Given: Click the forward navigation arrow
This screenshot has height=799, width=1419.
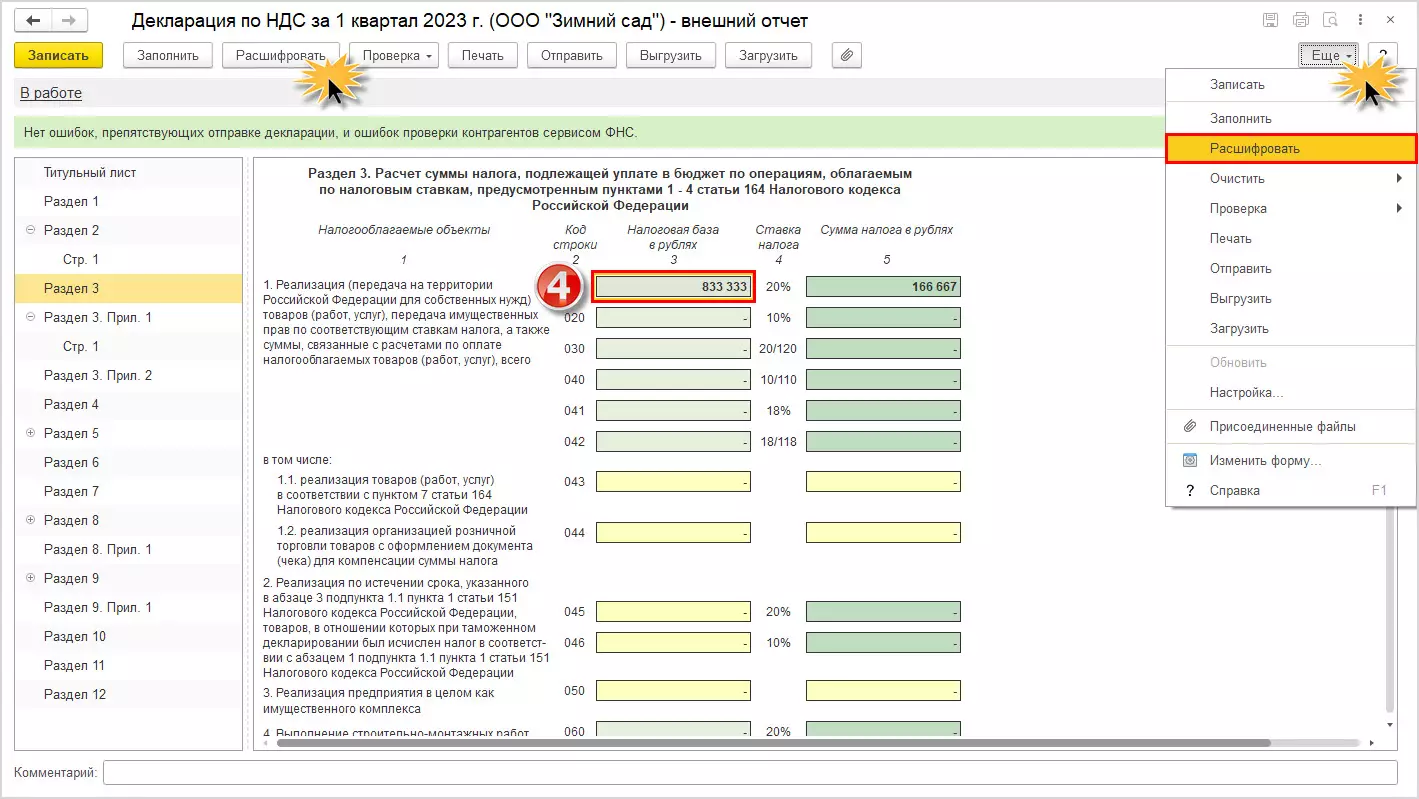Looking at the screenshot, I should 68,21.
